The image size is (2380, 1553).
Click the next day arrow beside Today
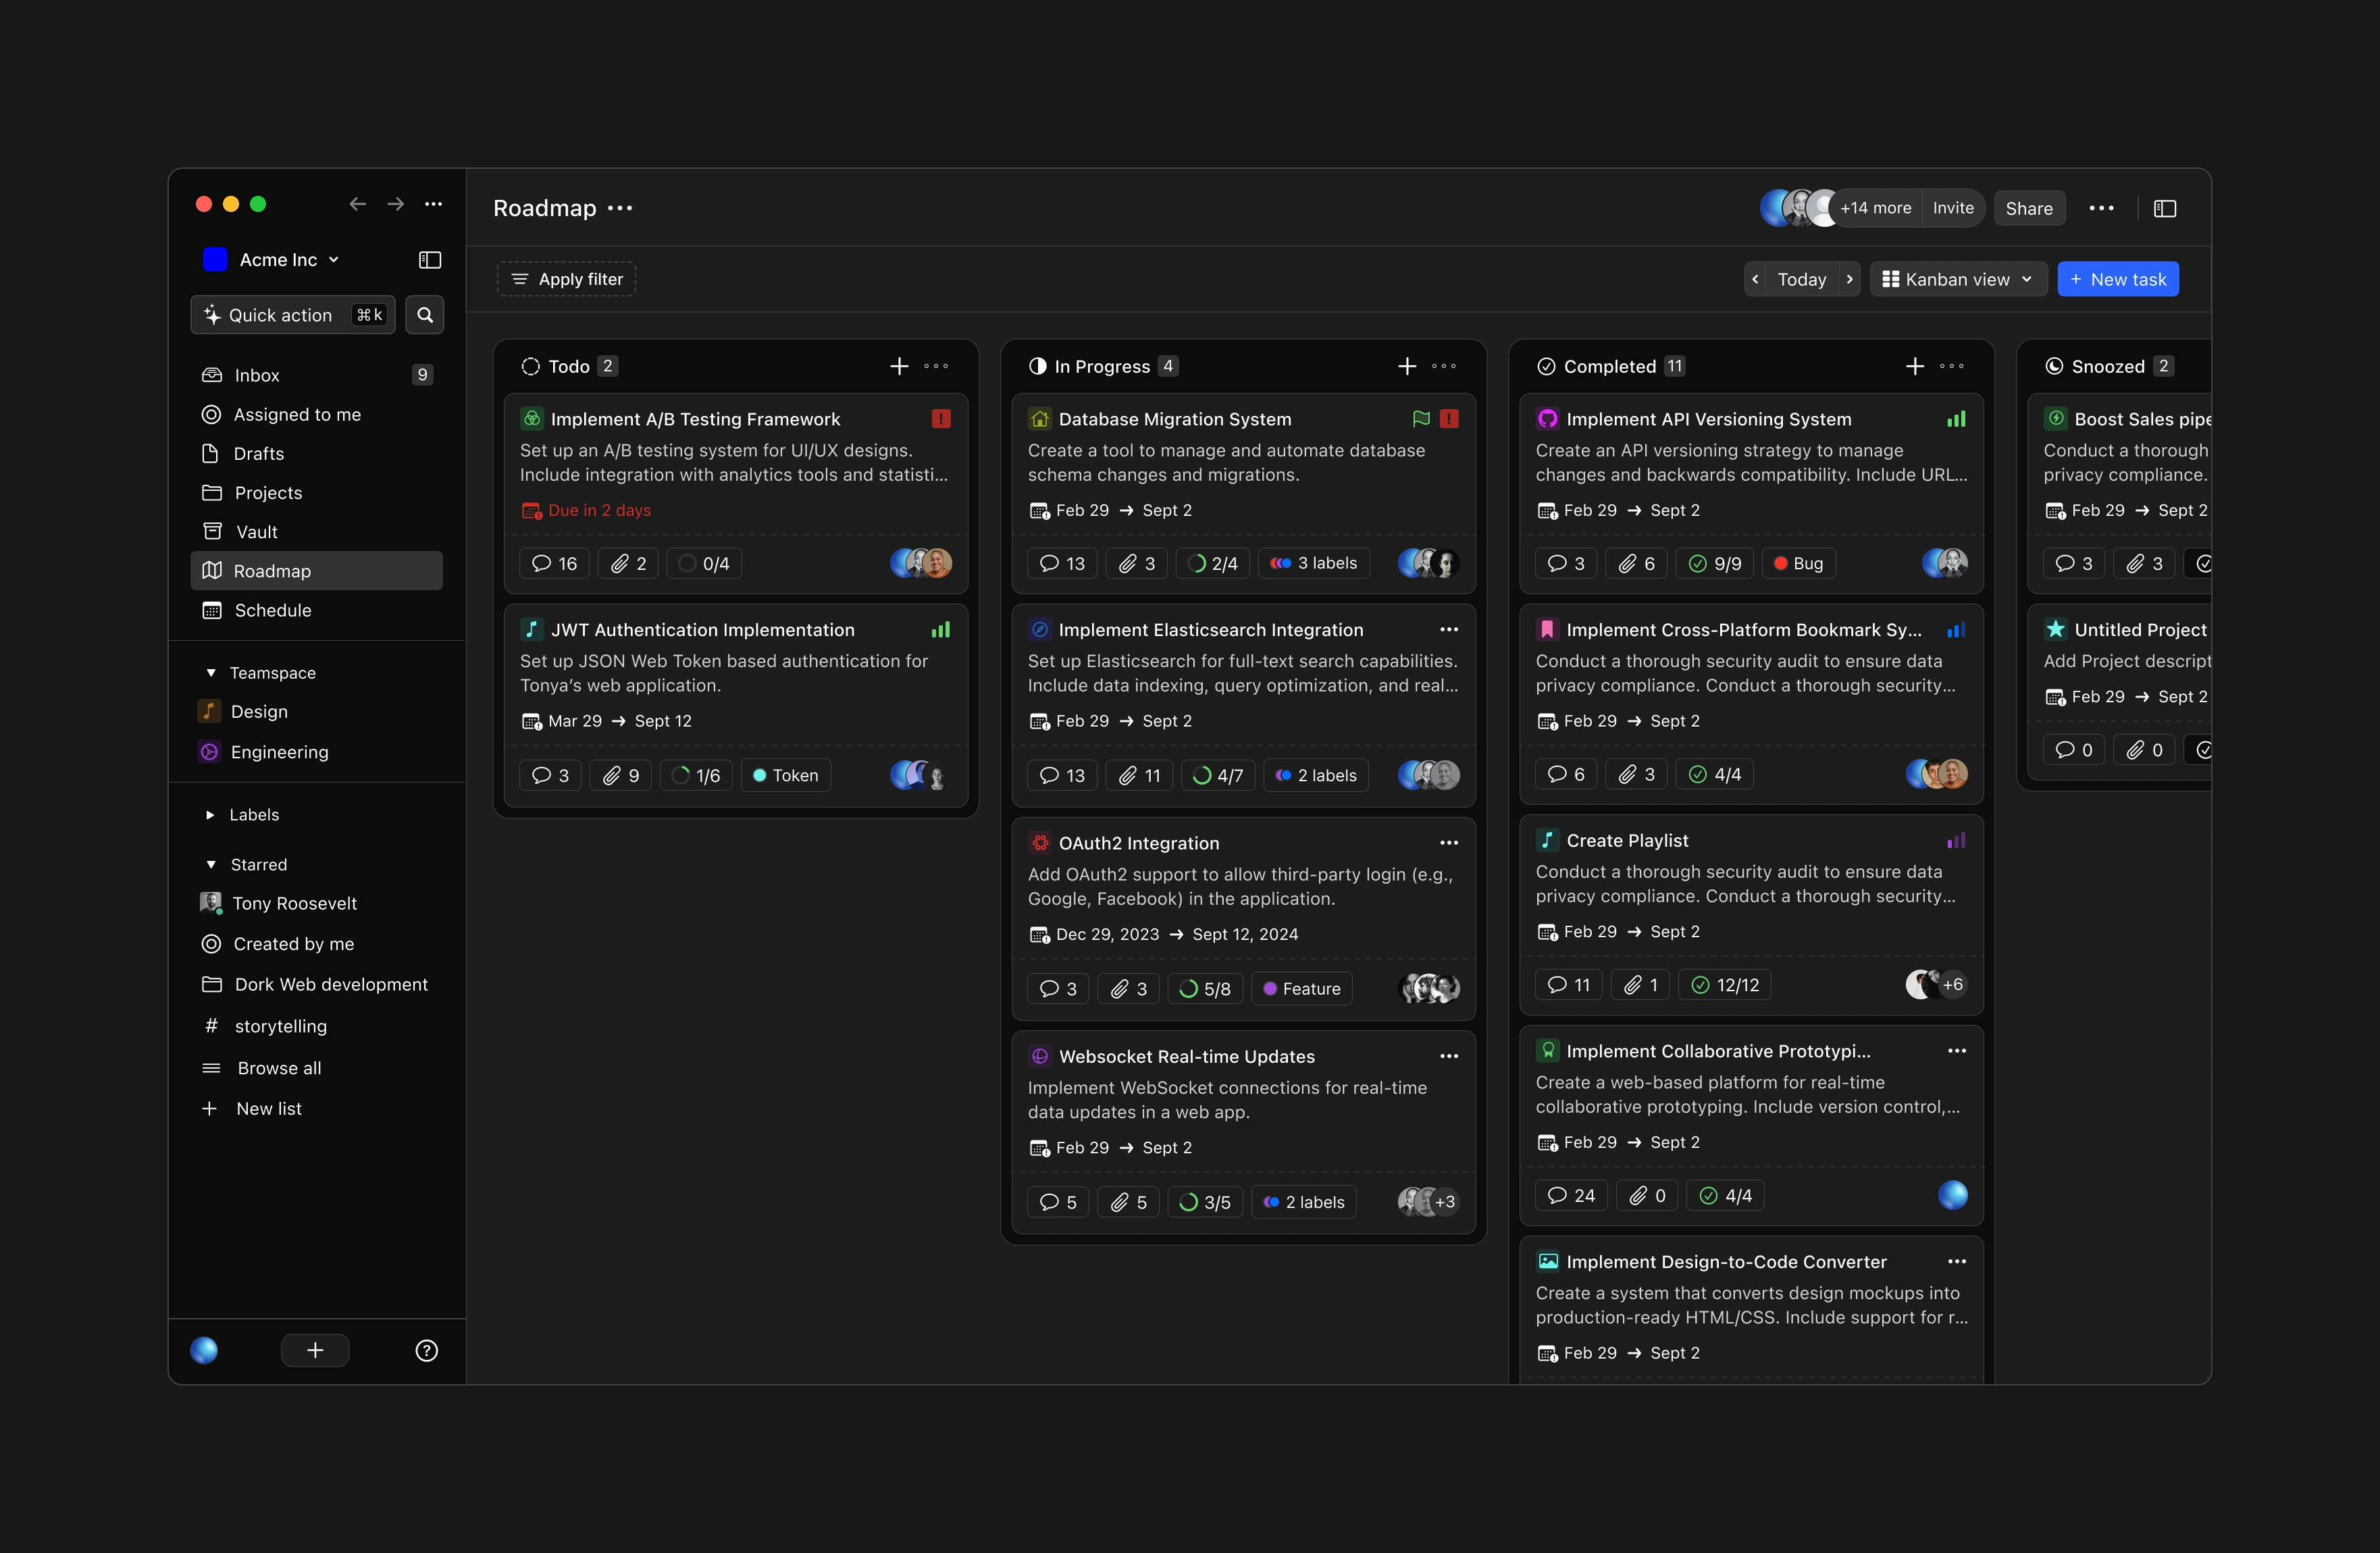[x=1849, y=279]
